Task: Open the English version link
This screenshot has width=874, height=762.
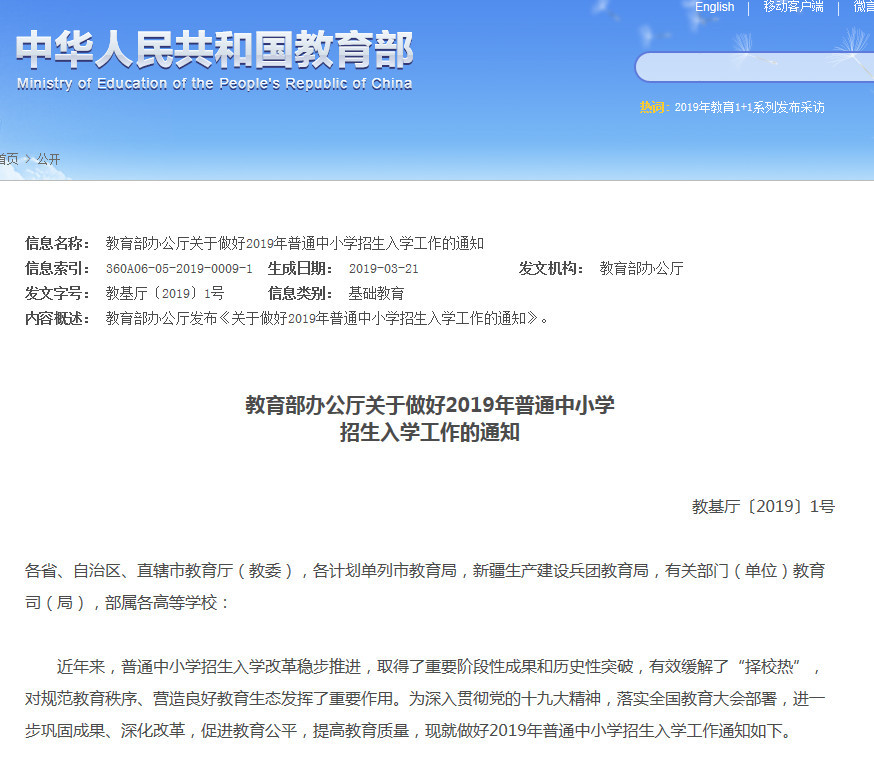Action: (714, 7)
